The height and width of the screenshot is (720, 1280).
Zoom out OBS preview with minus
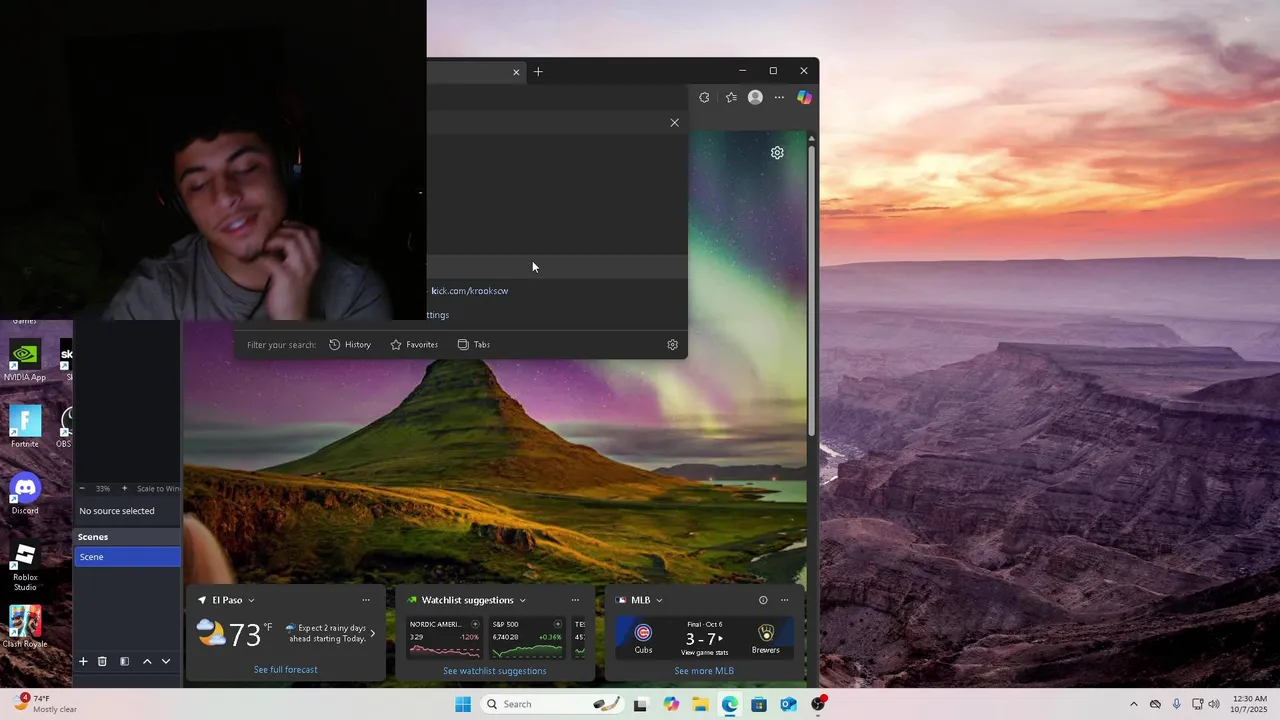tap(82, 488)
